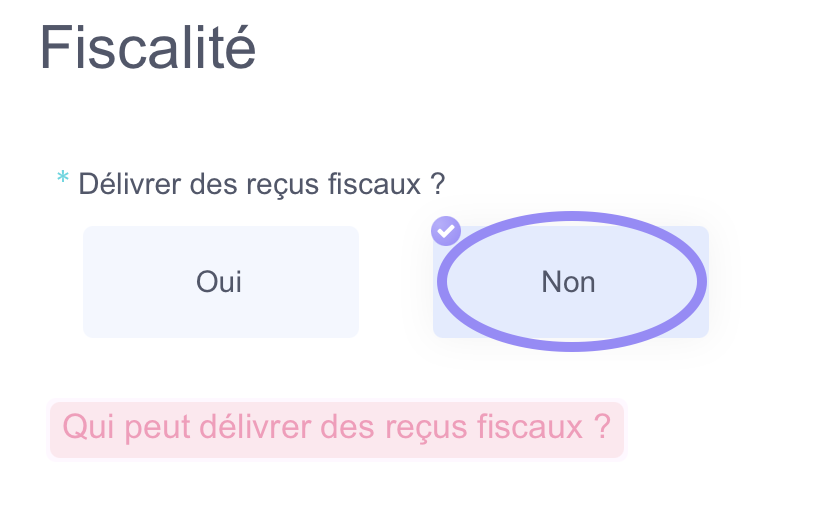The width and height of the screenshot is (838, 532).
Task: Tap the purple selected-state check icon
Action: pos(446,231)
